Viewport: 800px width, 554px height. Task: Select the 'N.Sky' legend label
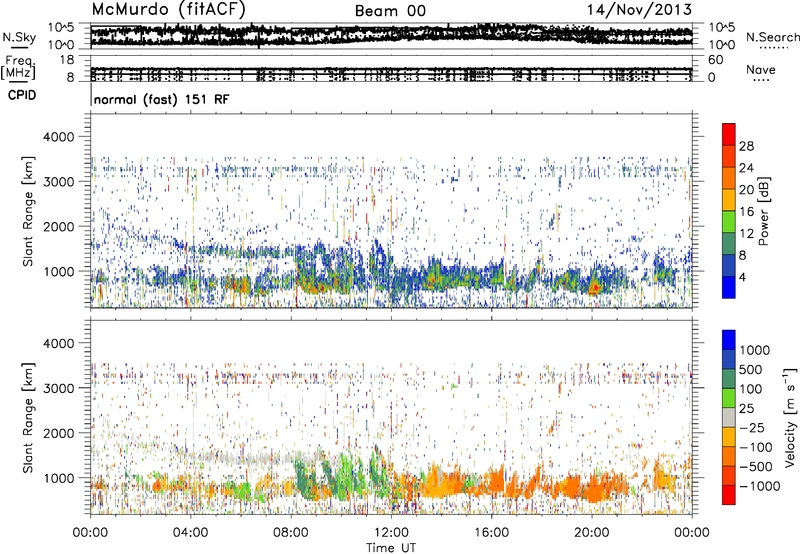19,37
